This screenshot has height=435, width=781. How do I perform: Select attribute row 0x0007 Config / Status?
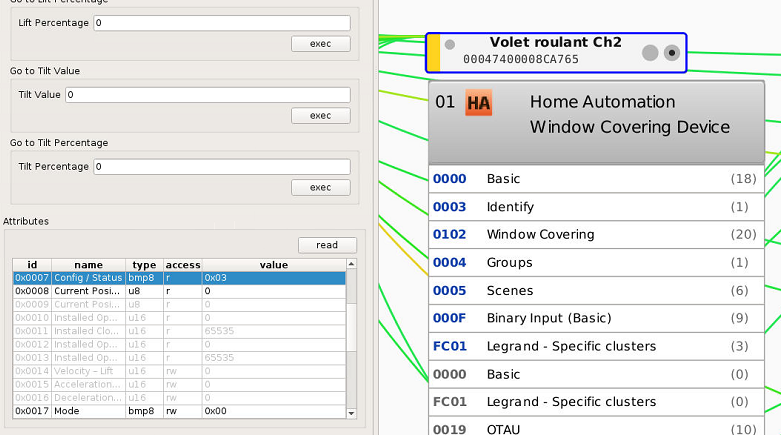pyautogui.click(x=179, y=278)
